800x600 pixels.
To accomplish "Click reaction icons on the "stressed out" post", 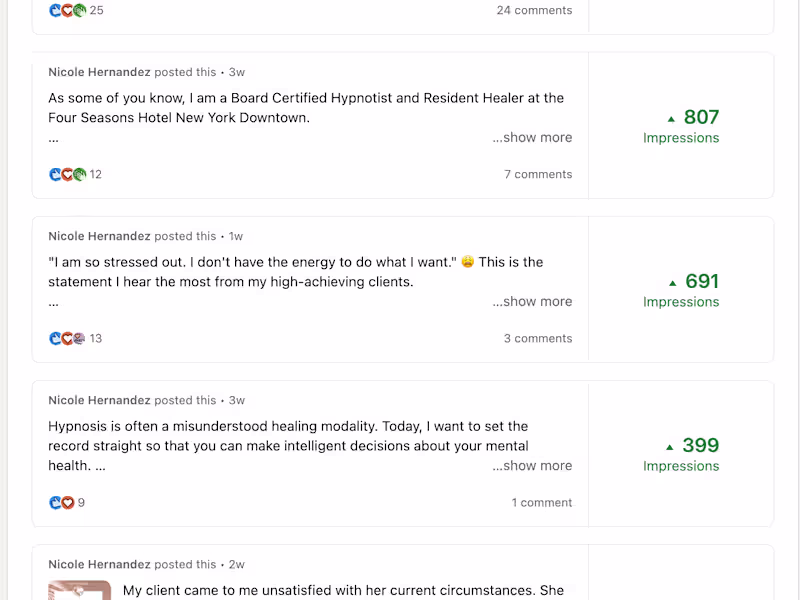I will 67,338.
